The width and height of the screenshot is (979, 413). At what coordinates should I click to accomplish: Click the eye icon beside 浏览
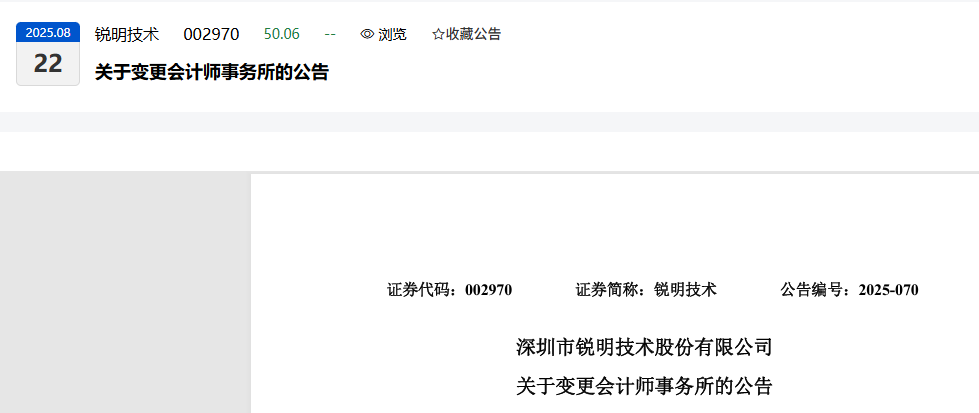click(x=367, y=34)
